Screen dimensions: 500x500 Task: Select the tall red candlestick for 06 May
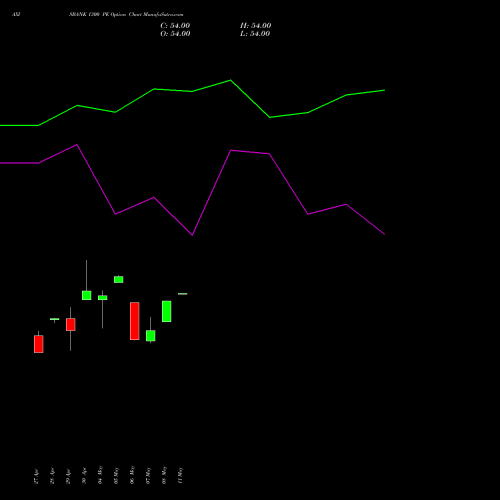(x=135, y=321)
